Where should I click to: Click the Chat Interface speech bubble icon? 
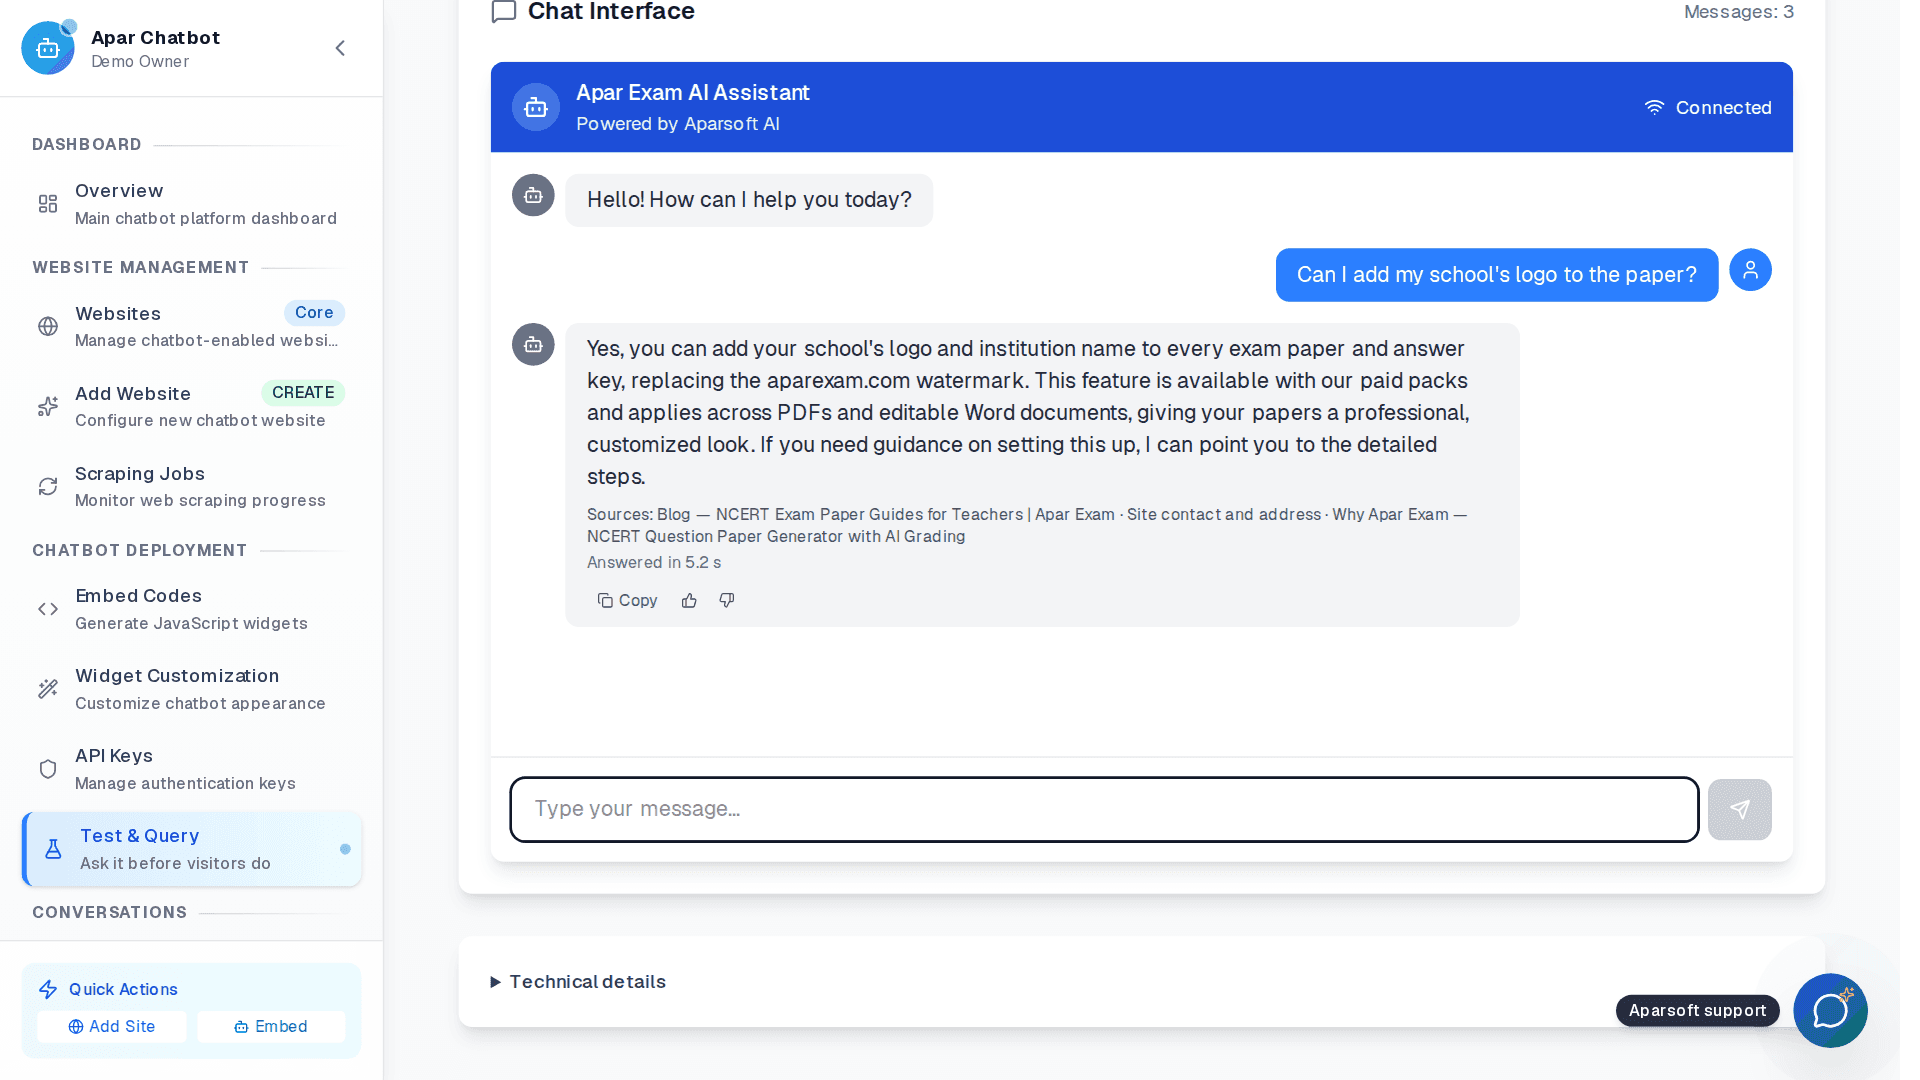(x=504, y=12)
